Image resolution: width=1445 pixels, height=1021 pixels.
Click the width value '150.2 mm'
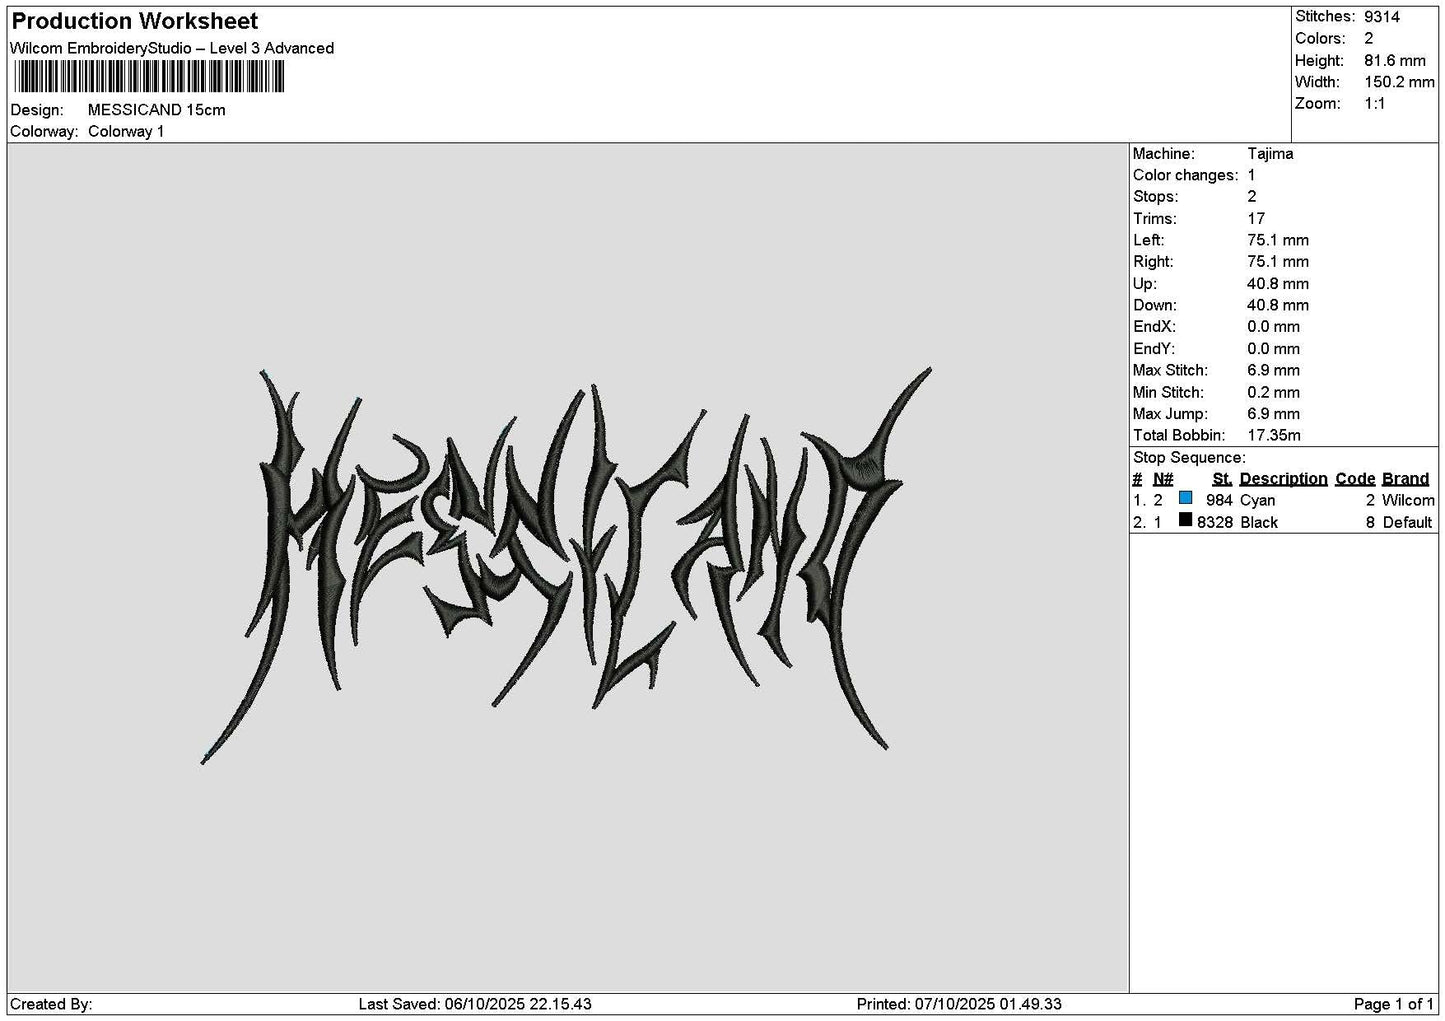click(1399, 83)
